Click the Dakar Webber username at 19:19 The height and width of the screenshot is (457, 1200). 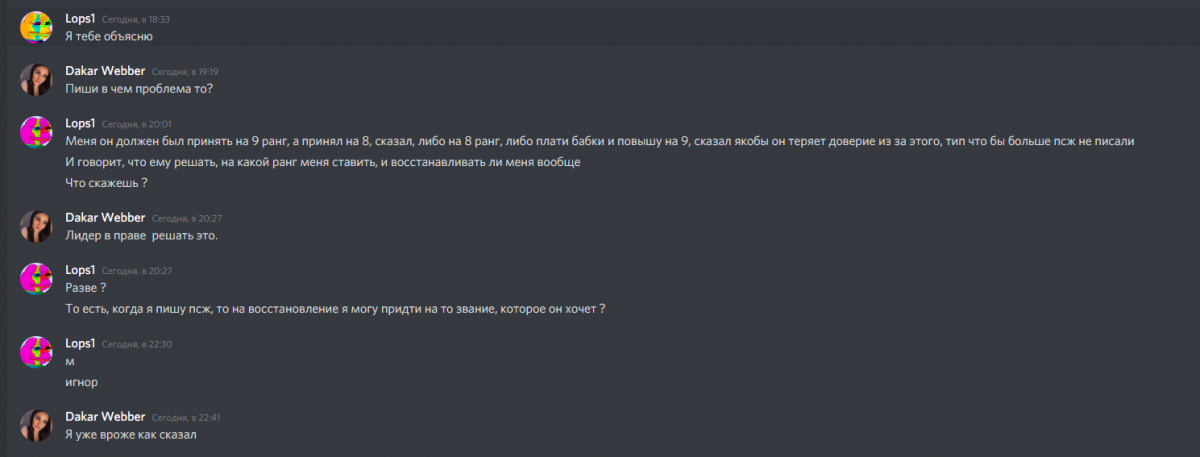pos(105,71)
